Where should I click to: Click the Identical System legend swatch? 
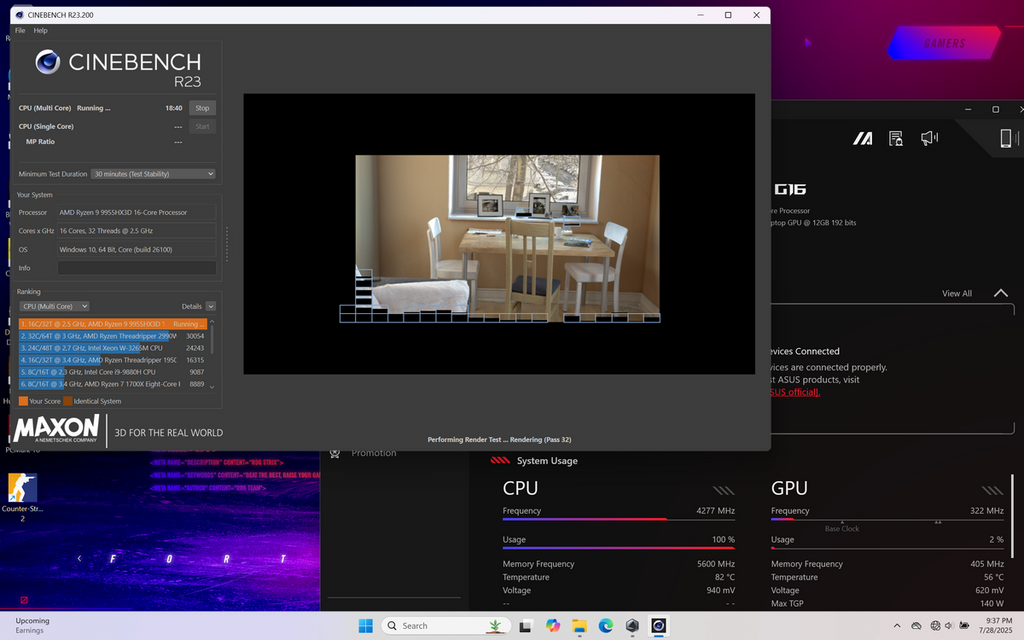point(68,401)
